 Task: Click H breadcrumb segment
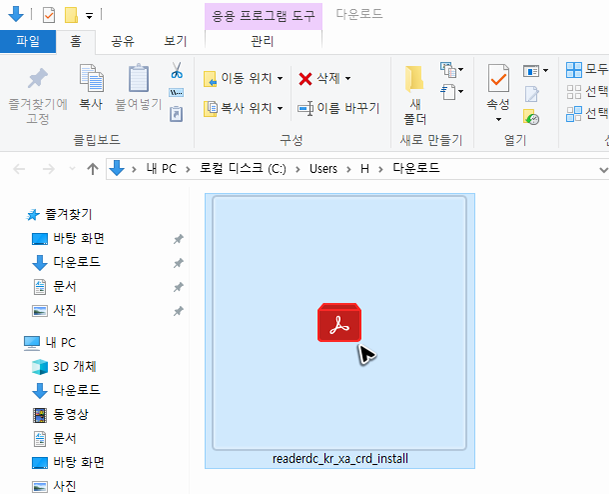tap(365, 169)
